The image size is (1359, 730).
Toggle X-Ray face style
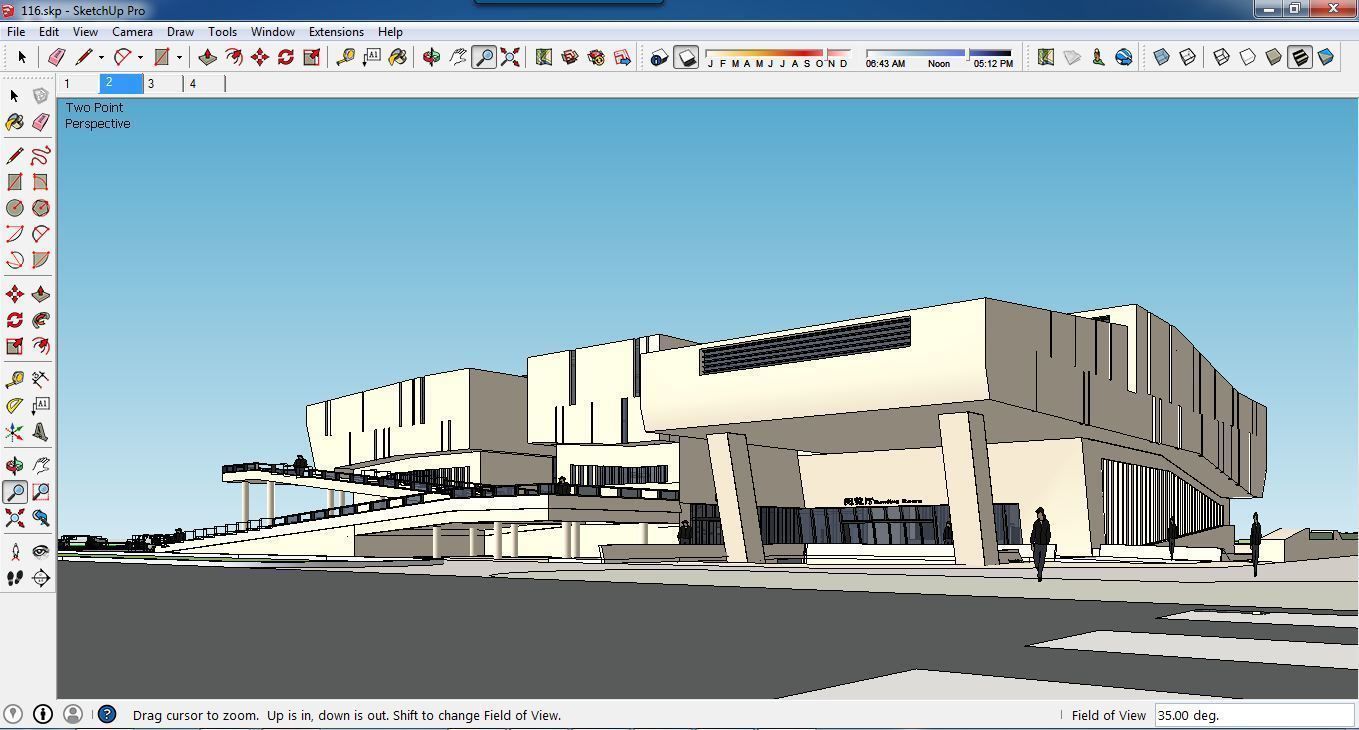click(1162, 57)
